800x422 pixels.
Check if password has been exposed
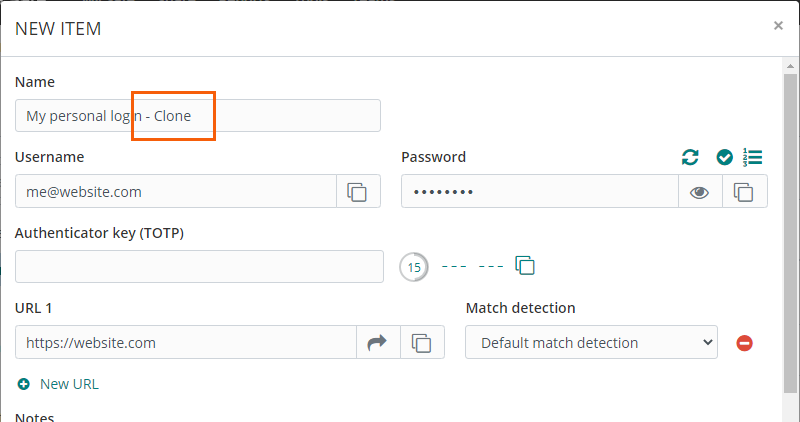725,157
